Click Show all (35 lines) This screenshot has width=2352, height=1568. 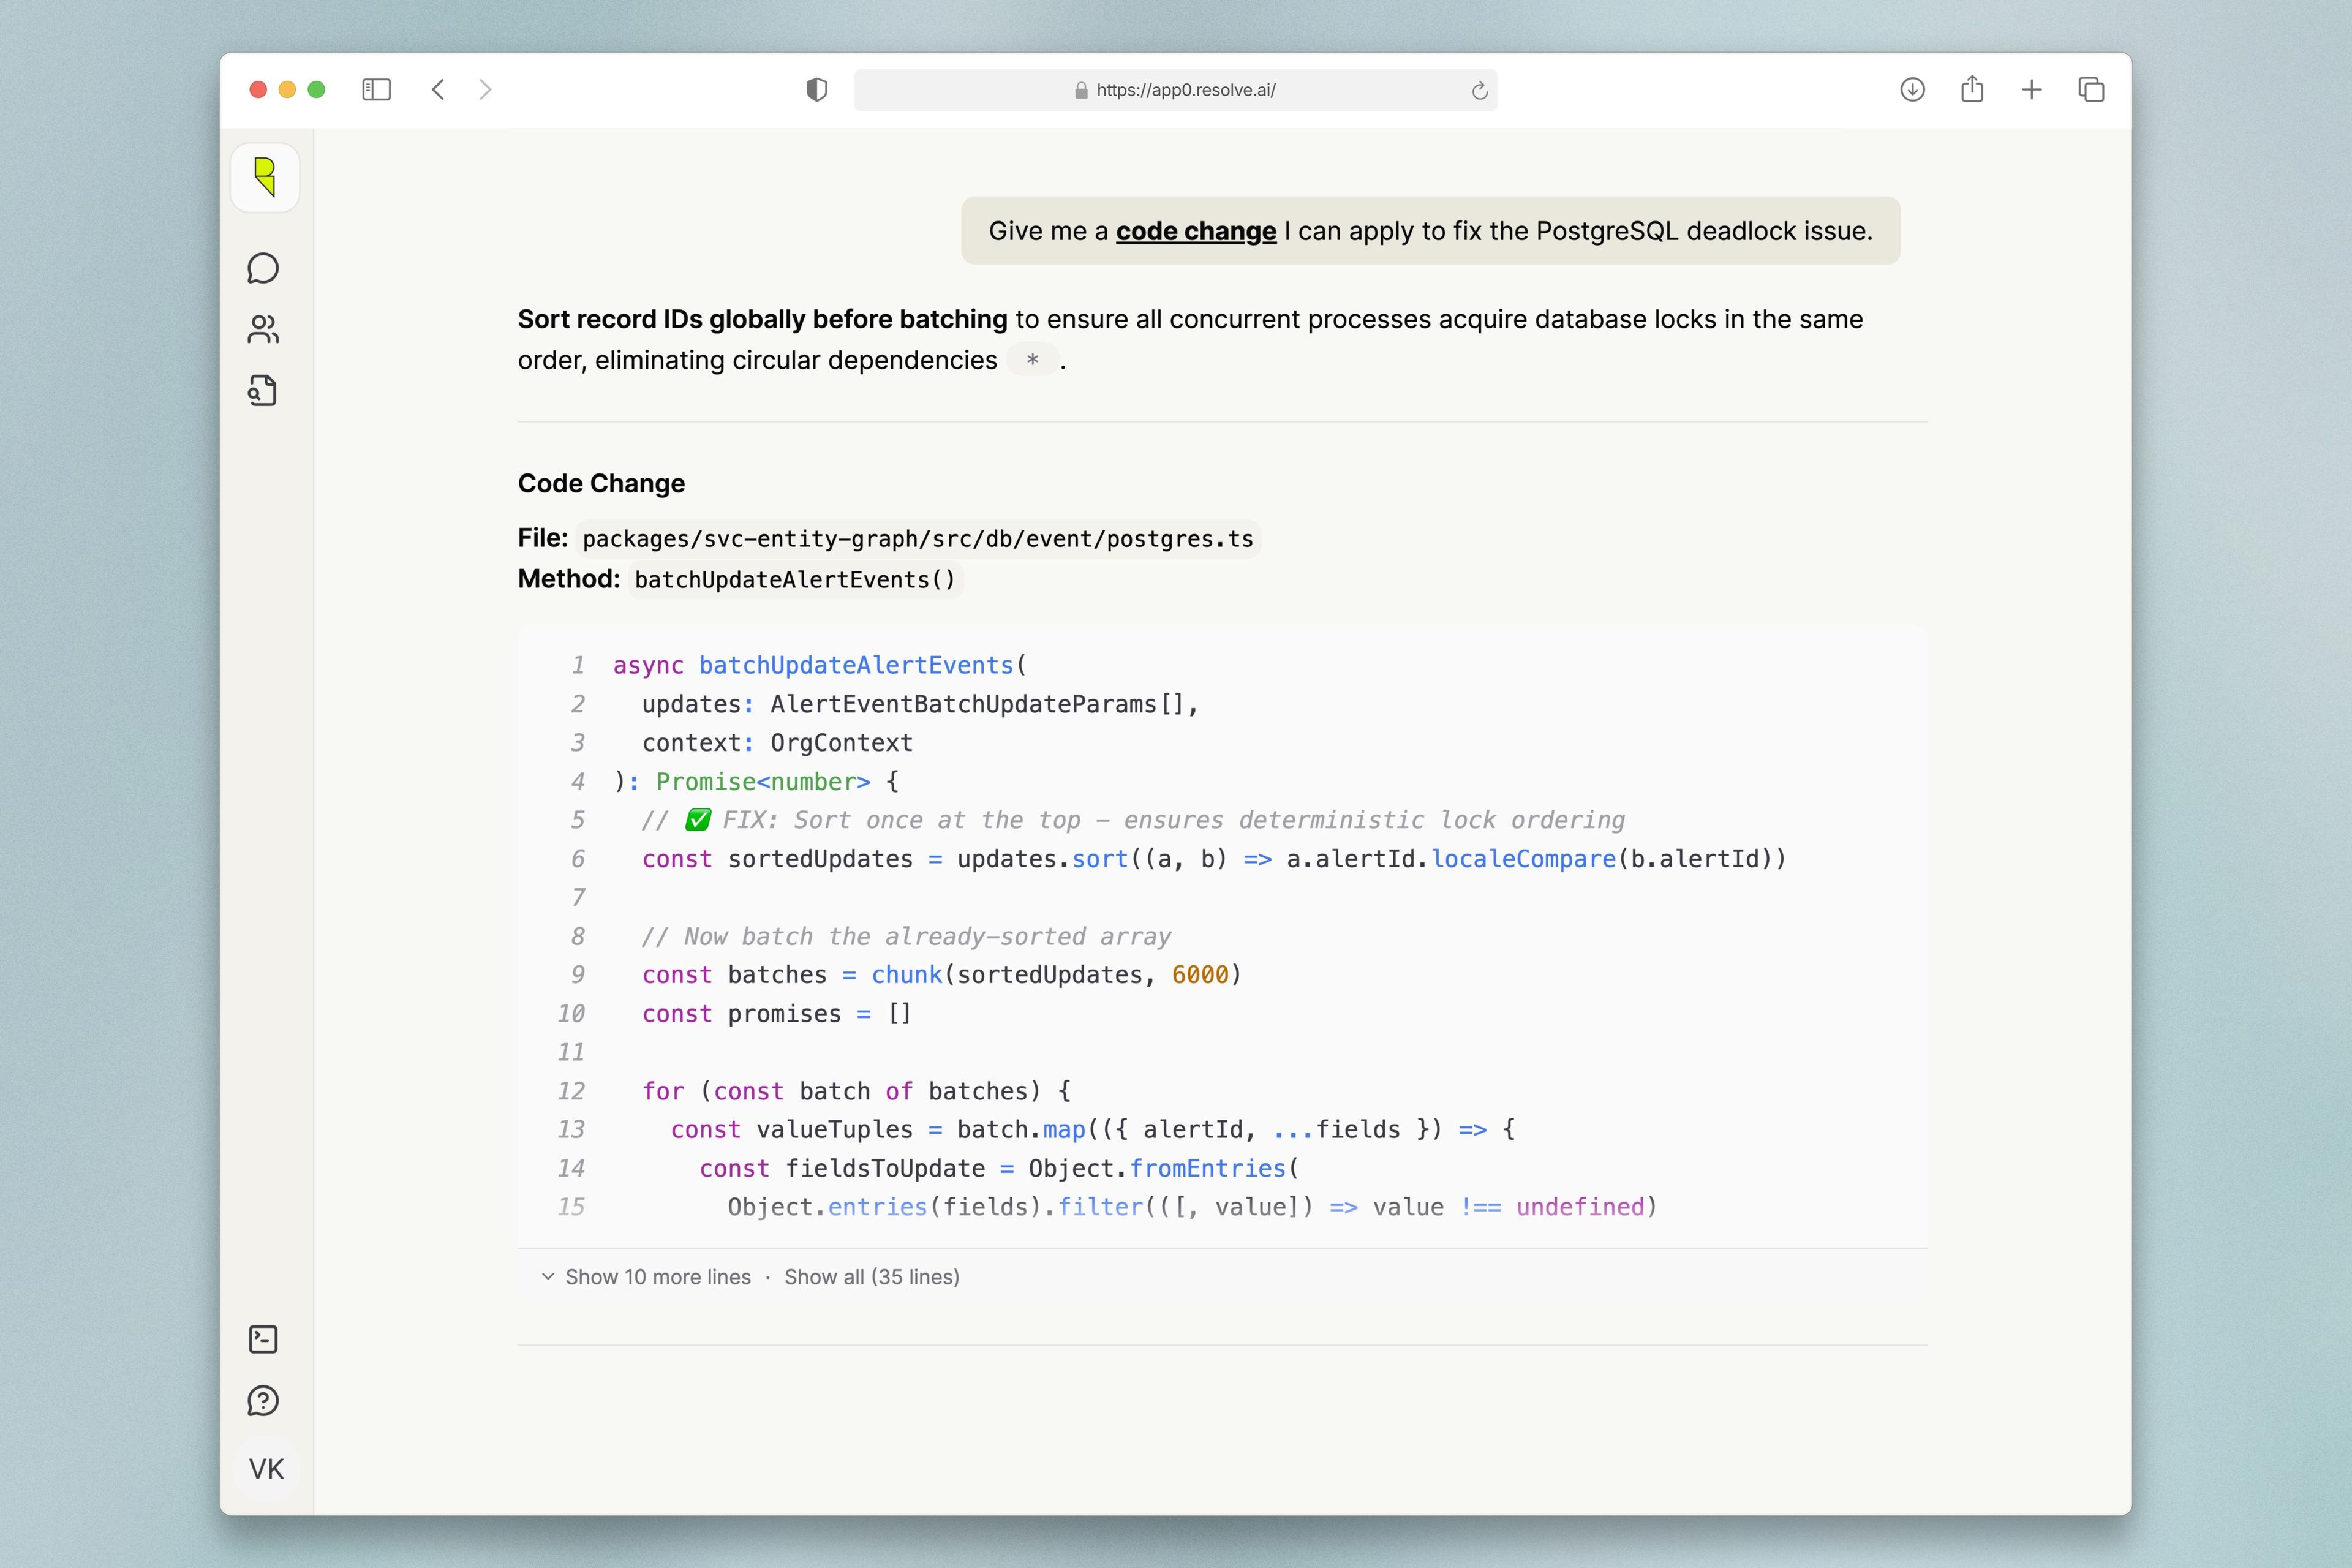tap(871, 1277)
